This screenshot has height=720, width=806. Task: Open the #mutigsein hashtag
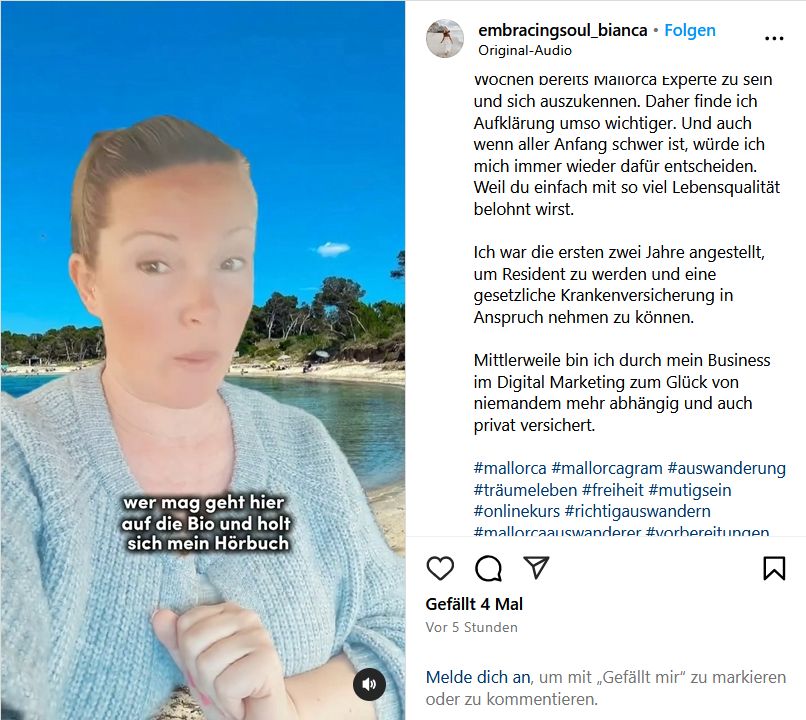point(689,490)
